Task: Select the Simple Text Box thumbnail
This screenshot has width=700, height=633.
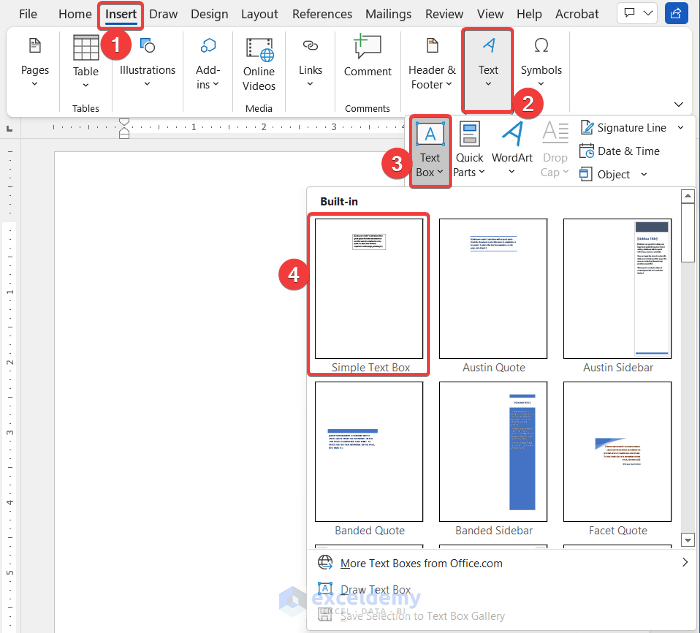Action: 369,295
